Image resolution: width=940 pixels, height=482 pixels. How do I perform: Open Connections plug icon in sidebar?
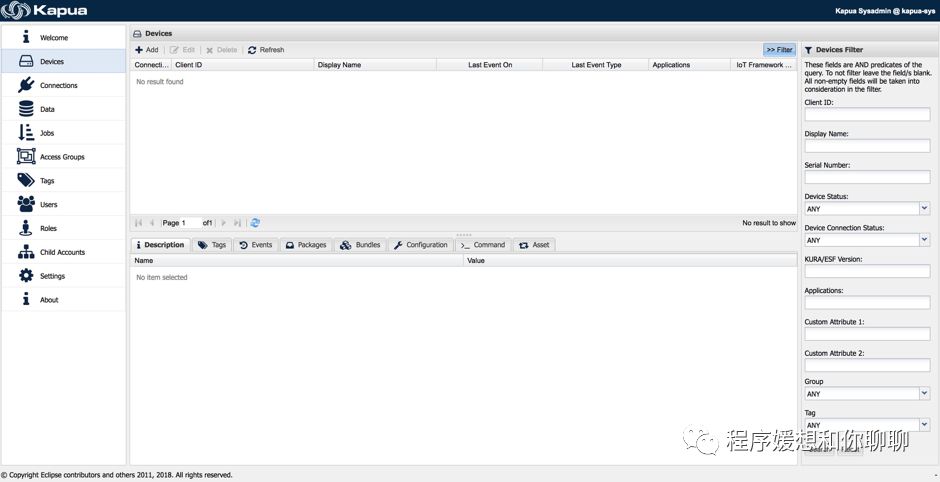pos(26,85)
